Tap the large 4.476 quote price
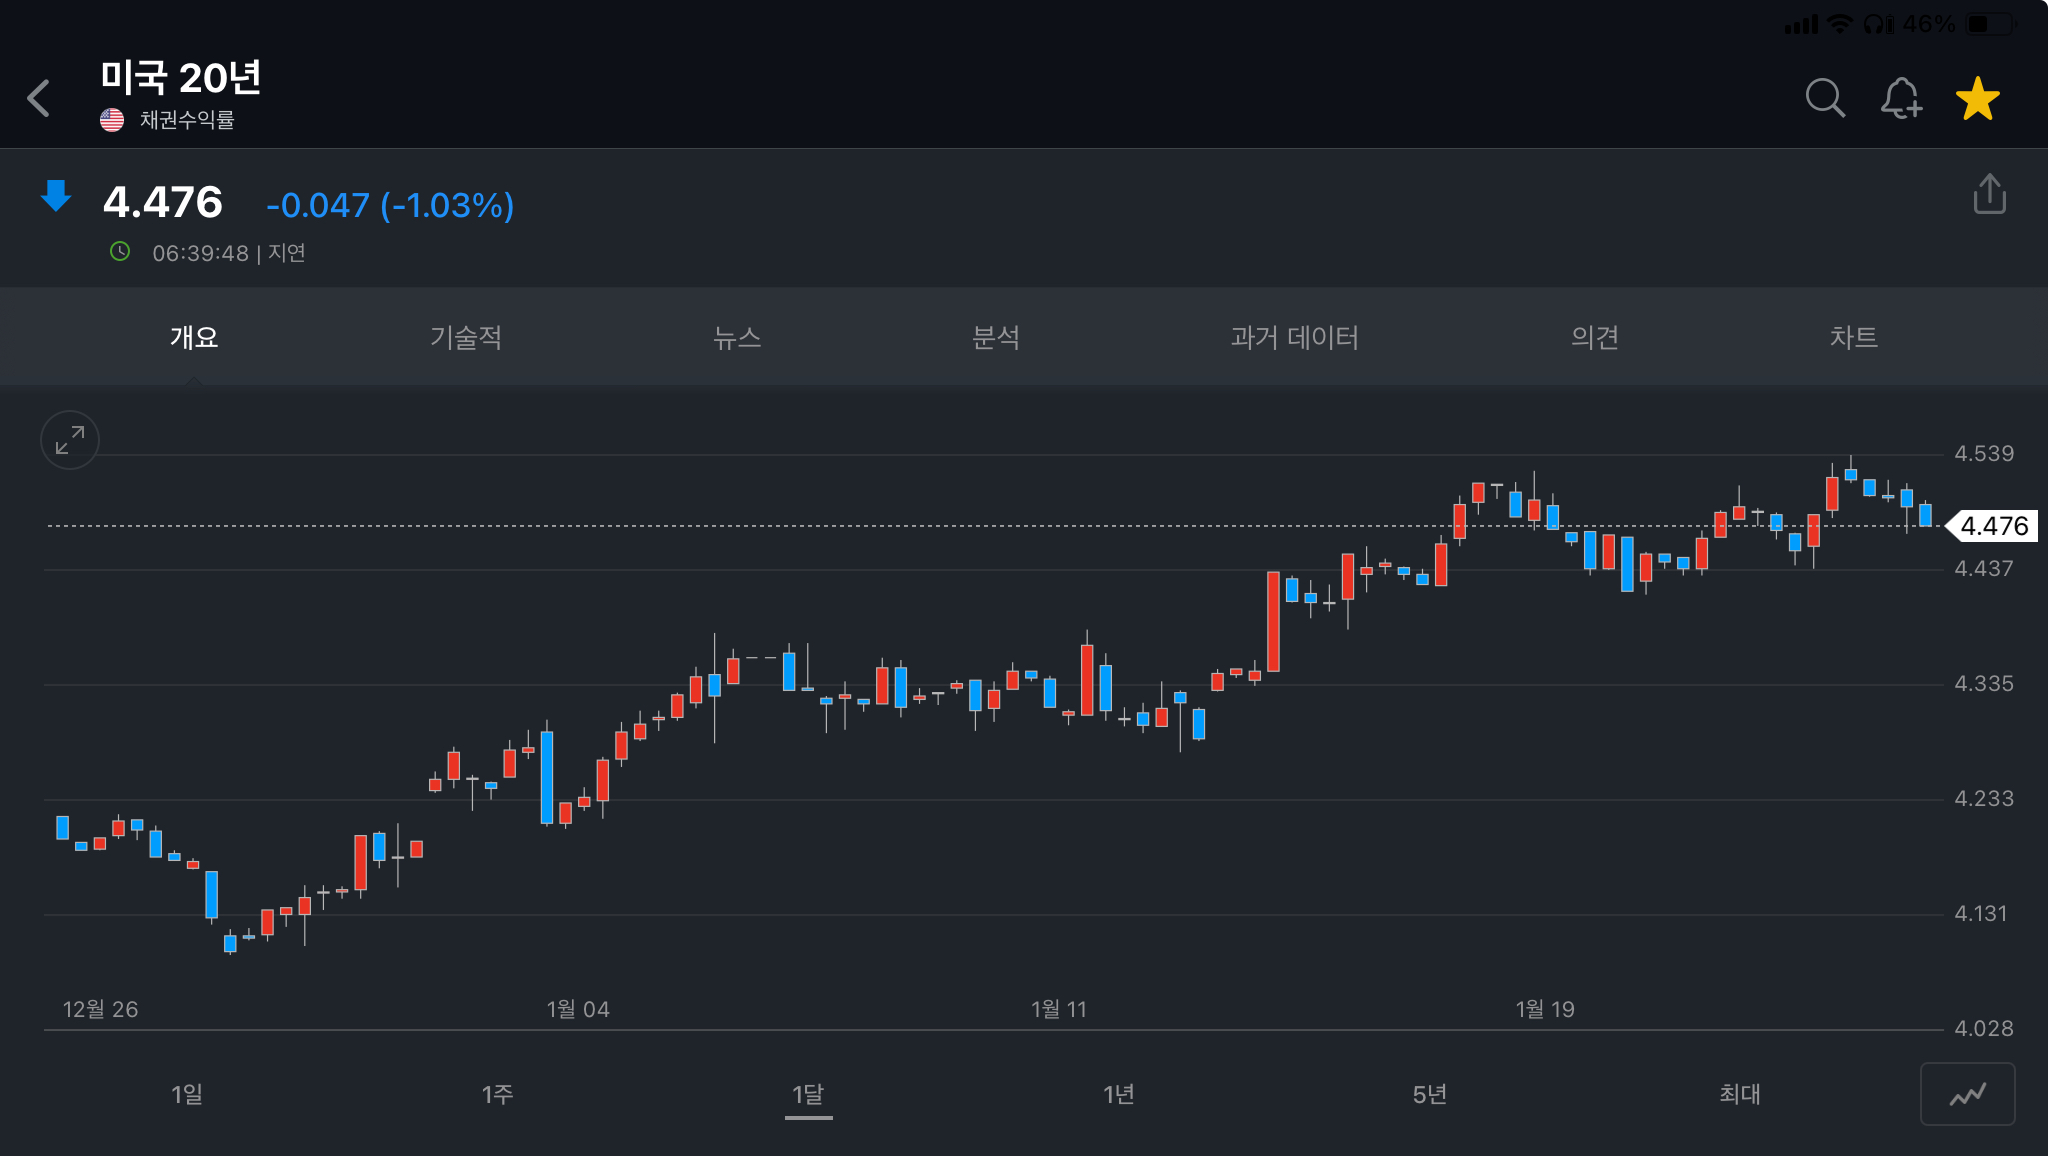The width and height of the screenshot is (2048, 1156). click(163, 202)
